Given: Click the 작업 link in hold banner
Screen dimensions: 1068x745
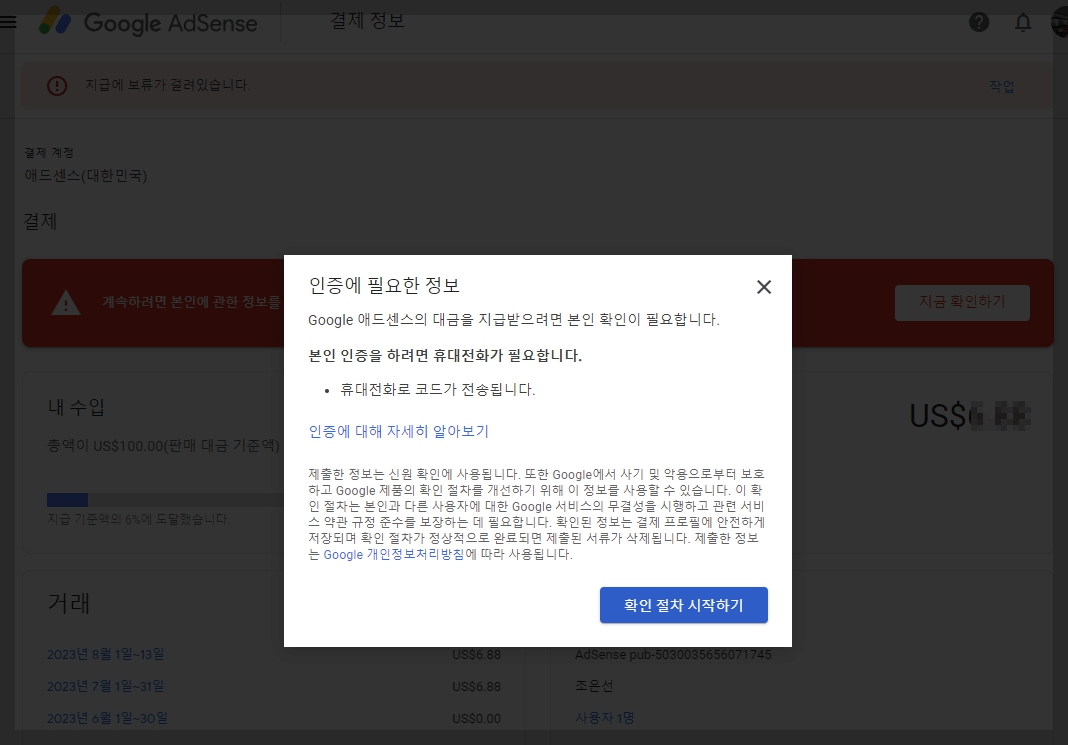Looking at the screenshot, I should click(1001, 86).
